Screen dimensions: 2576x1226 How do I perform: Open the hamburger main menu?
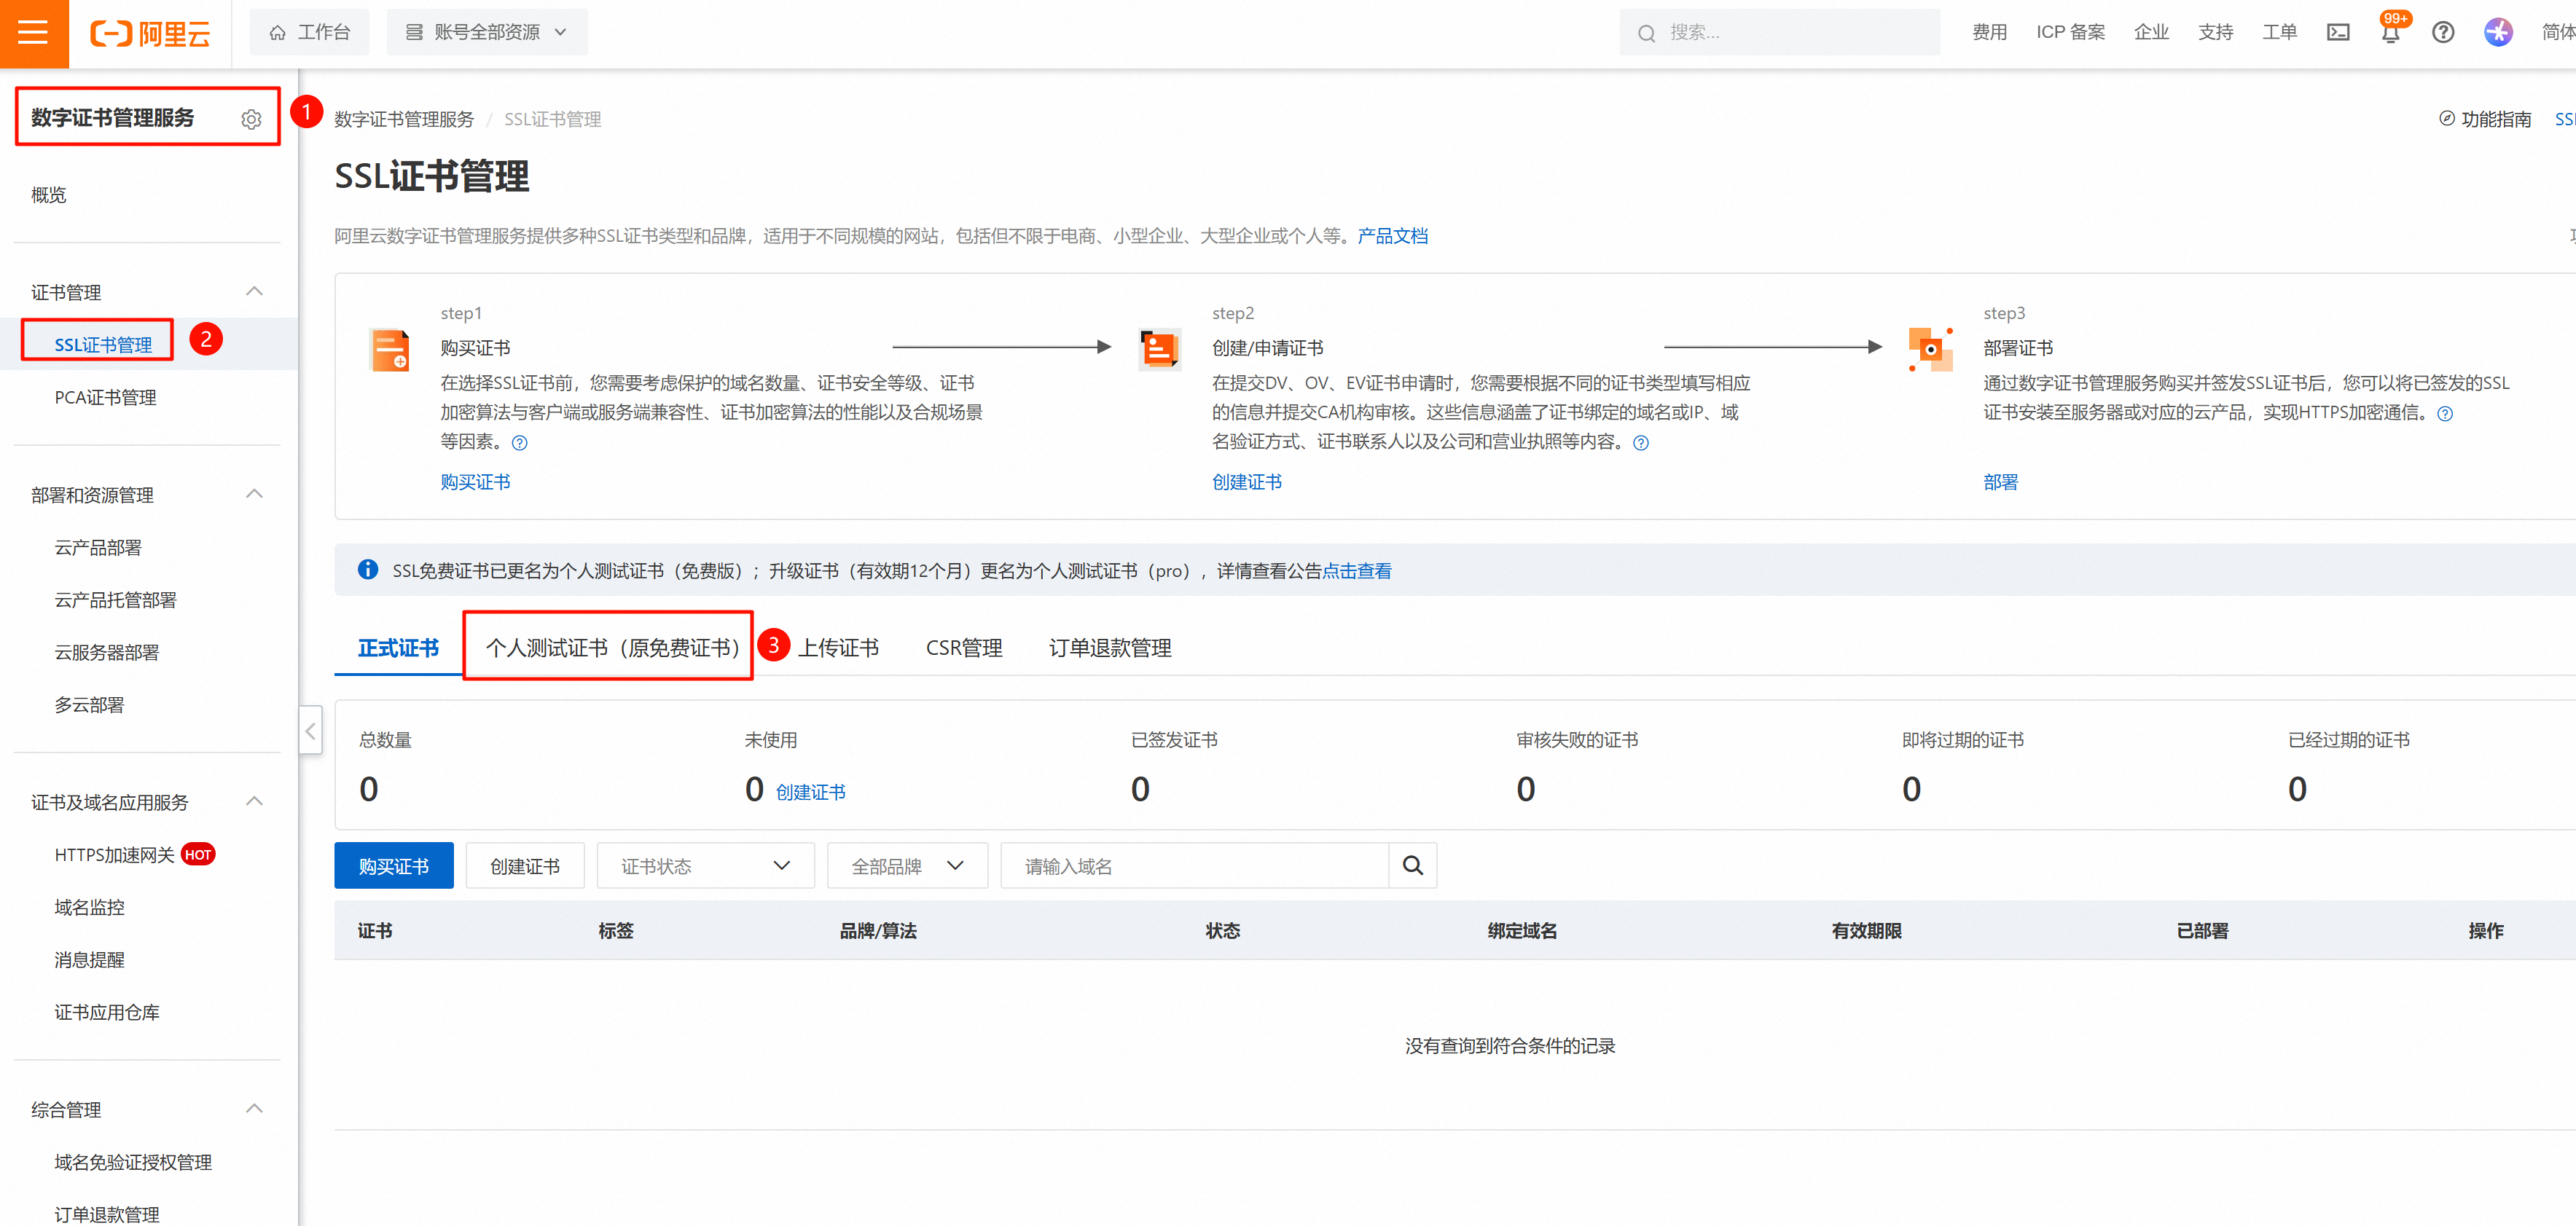coord(33,33)
